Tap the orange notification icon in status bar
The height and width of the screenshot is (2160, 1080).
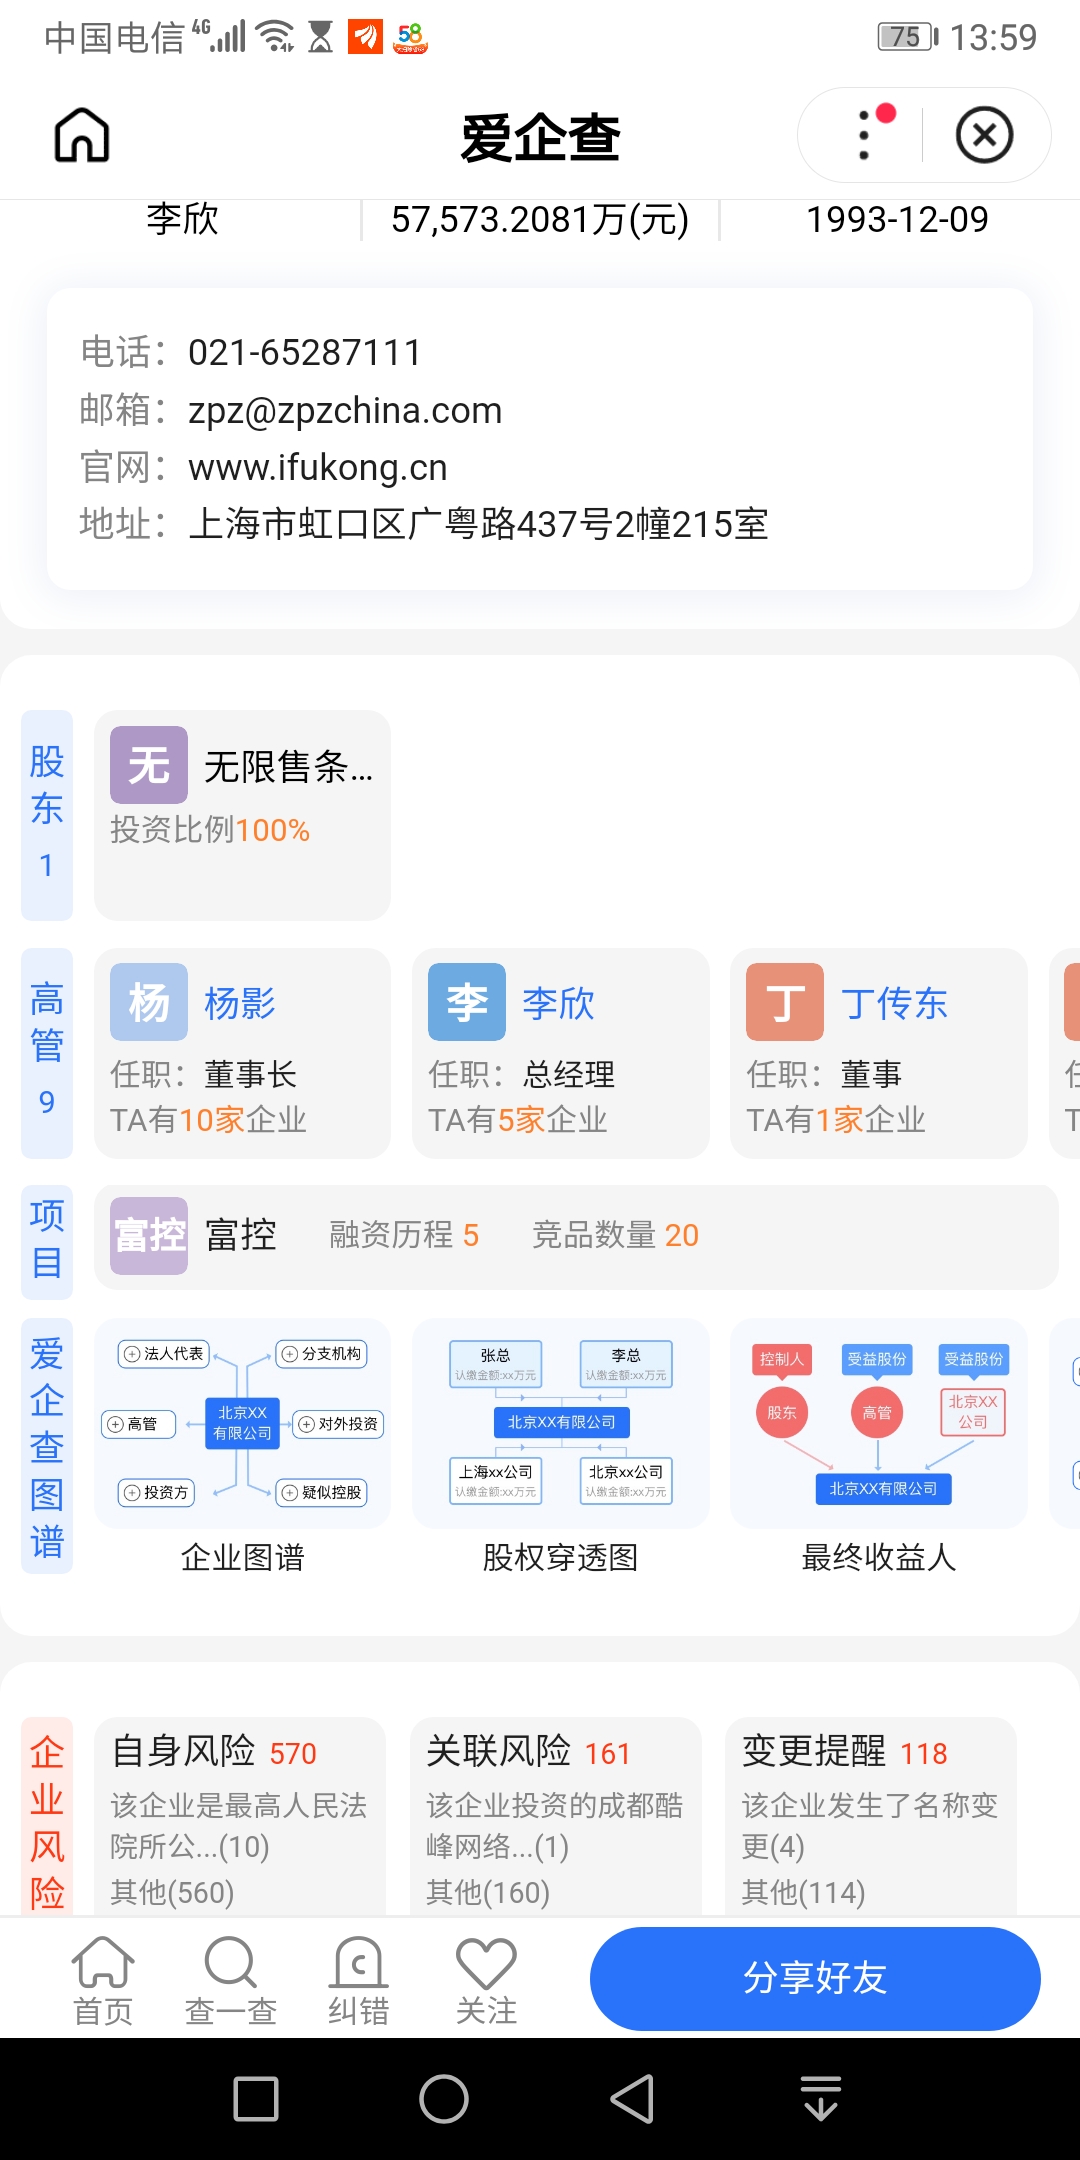365,38
